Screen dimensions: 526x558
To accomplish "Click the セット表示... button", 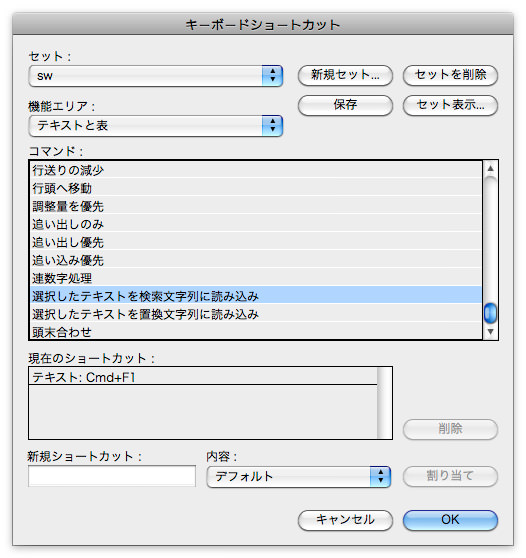I will pos(450,105).
